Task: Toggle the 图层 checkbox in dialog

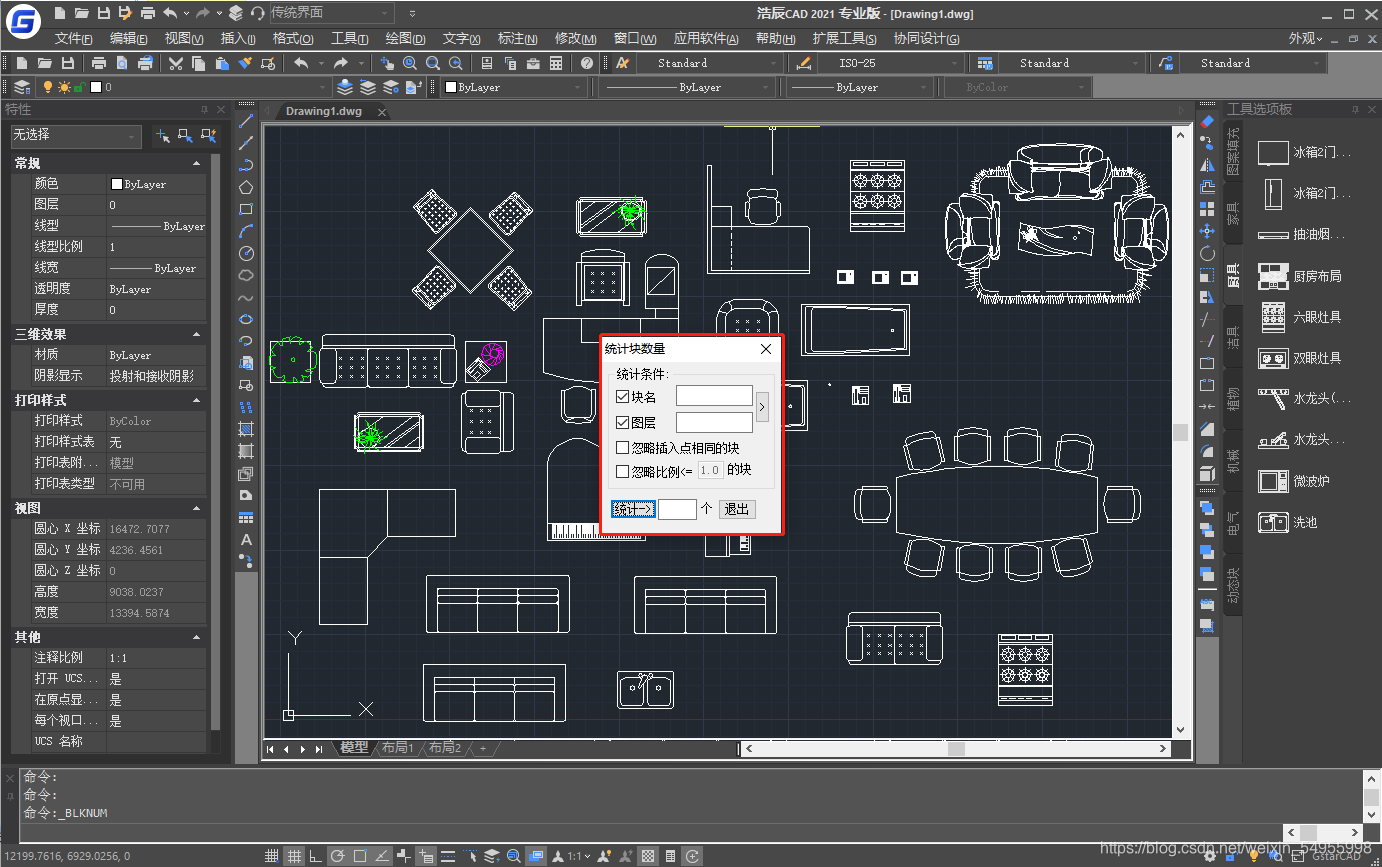Action: [622, 423]
